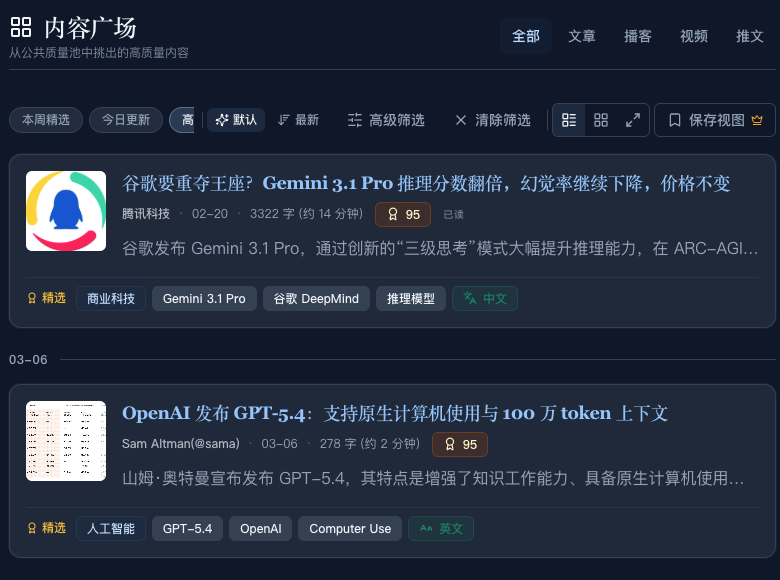Switch to list view layout icon
The width and height of the screenshot is (780, 580).
click(569, 120)
